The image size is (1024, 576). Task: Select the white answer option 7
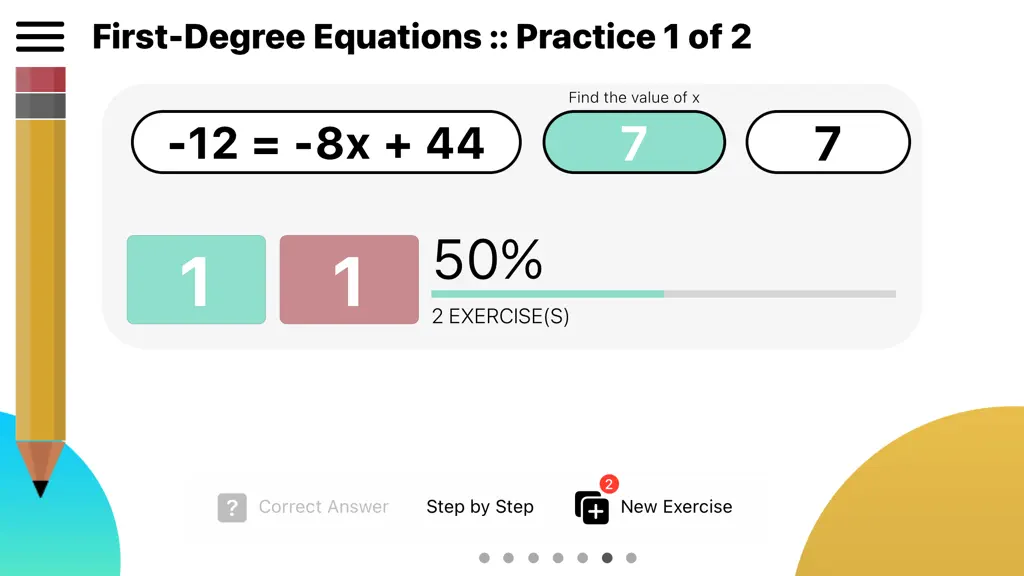tap(827, 142)
